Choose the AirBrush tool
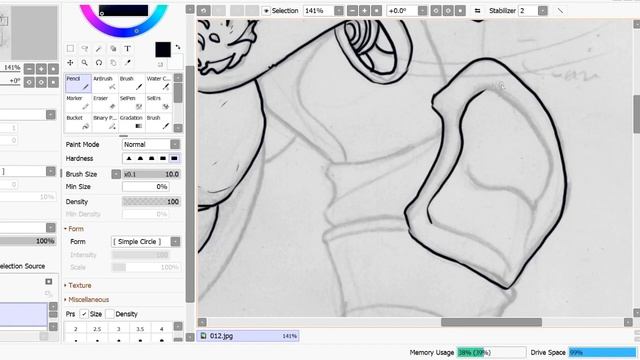Image resolution: width=640 pixels, height=360 pixels. tap(105, 83)
